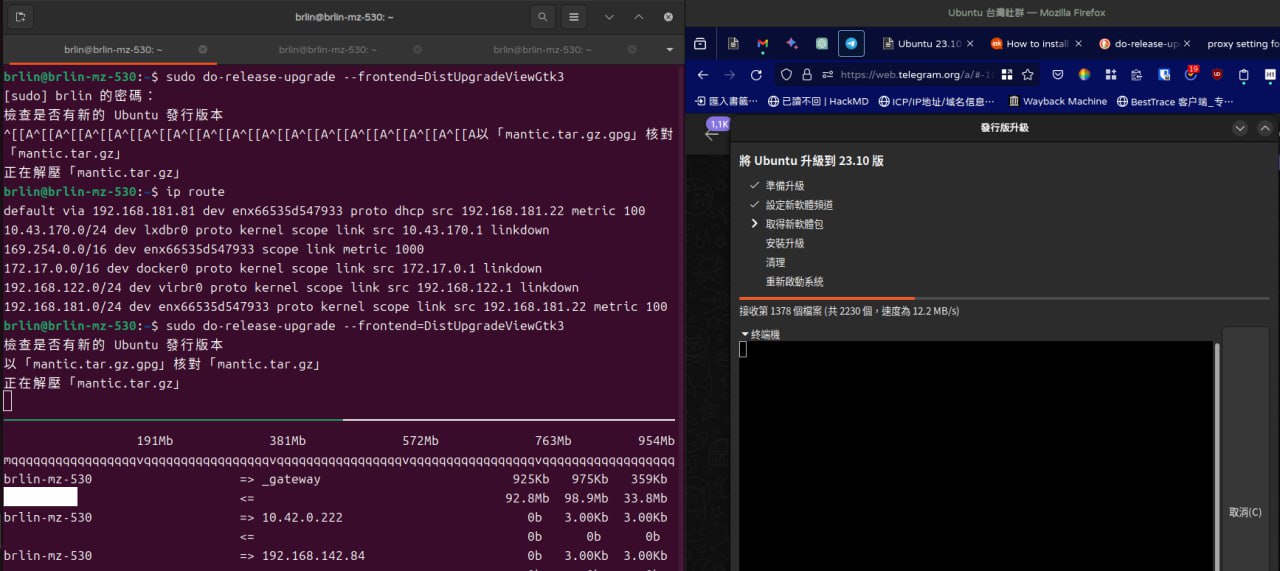The height and width of the screenshot is (571, 1280).
Task: Open the rainbow color wheel extension
Action: tap(1085, 75)
